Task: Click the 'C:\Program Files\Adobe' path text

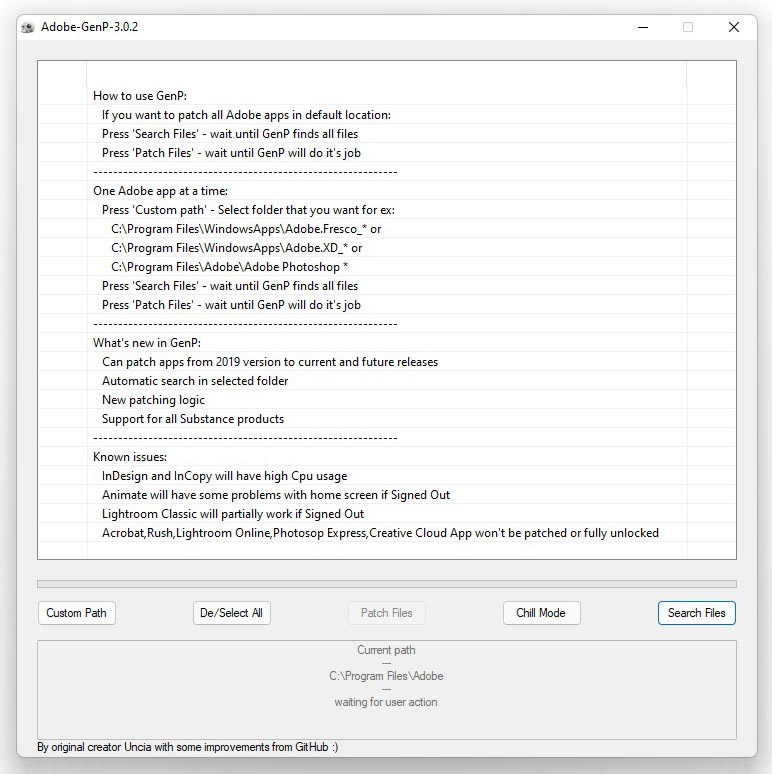Action: (386, 676)
